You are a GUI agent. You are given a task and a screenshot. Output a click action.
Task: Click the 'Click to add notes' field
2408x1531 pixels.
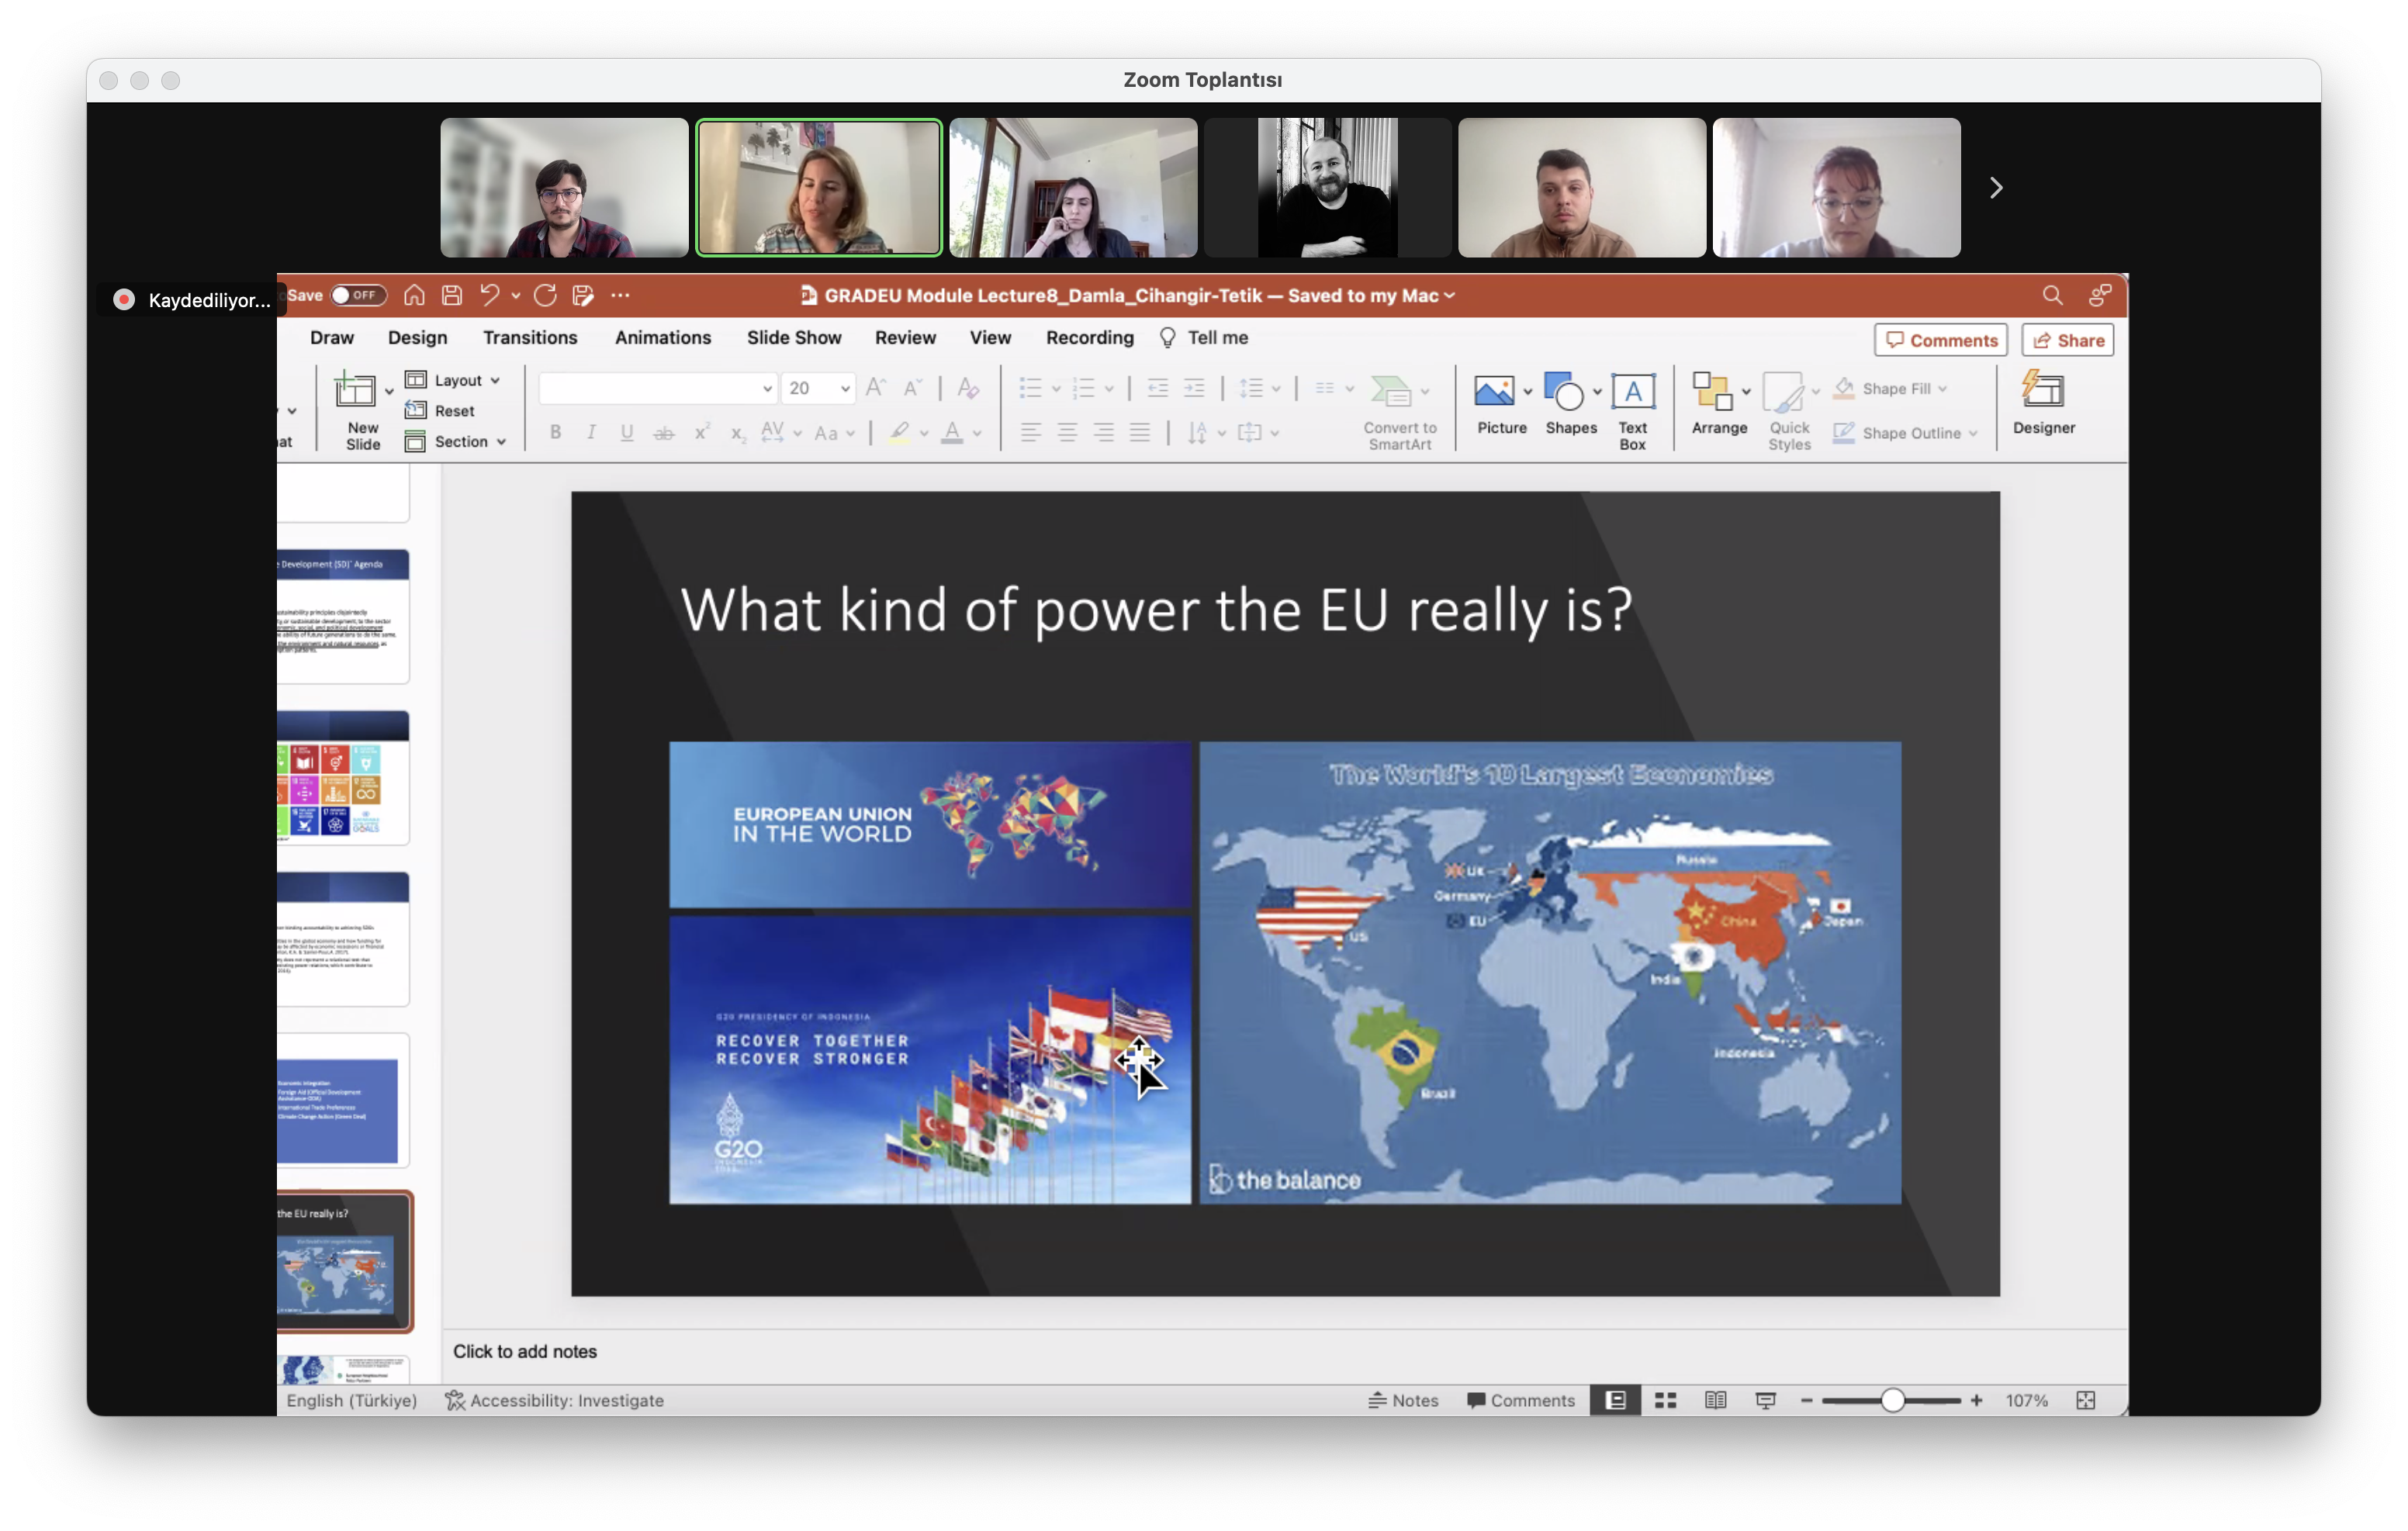(525, 1351)
